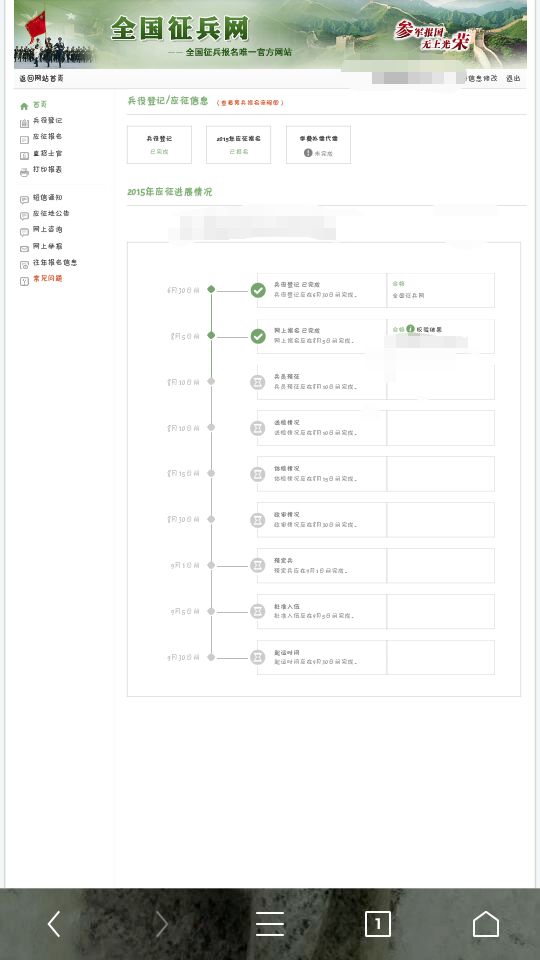
Task: Click the green checkmark for 网上报名 已完成
Action: [258, 336]
